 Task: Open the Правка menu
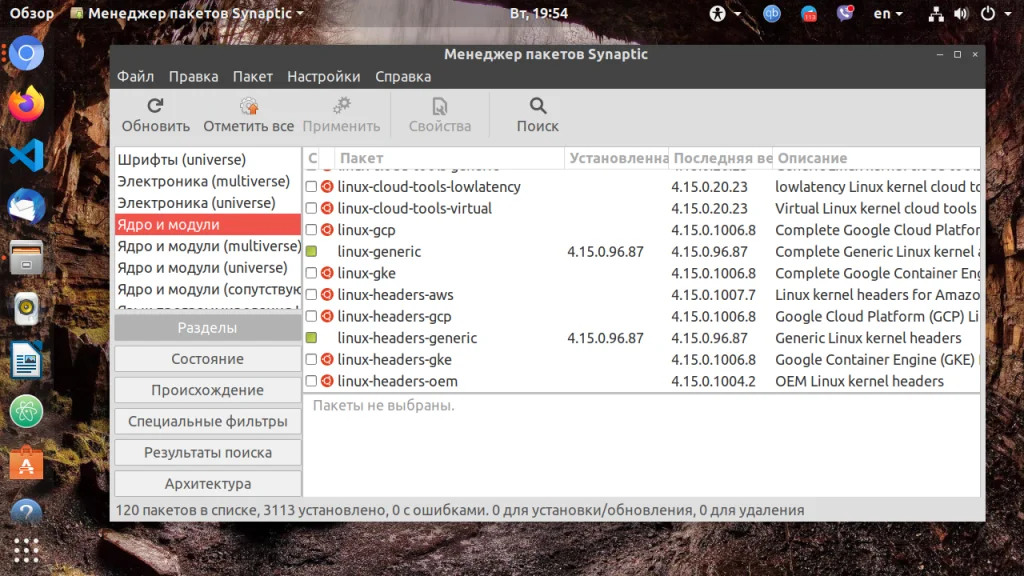pyautogui.click(x=193, y=76)
